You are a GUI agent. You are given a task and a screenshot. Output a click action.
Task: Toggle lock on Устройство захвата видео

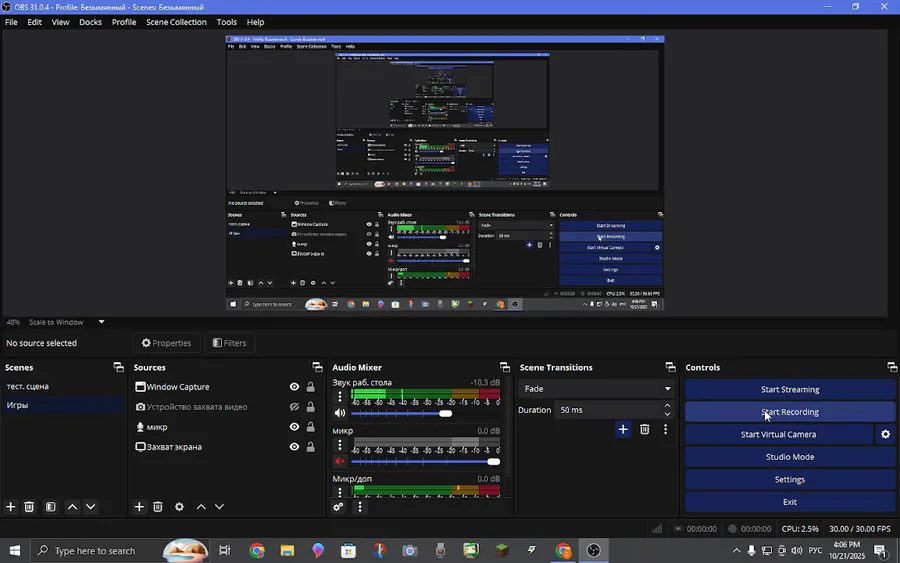click(x=311, y=407)
